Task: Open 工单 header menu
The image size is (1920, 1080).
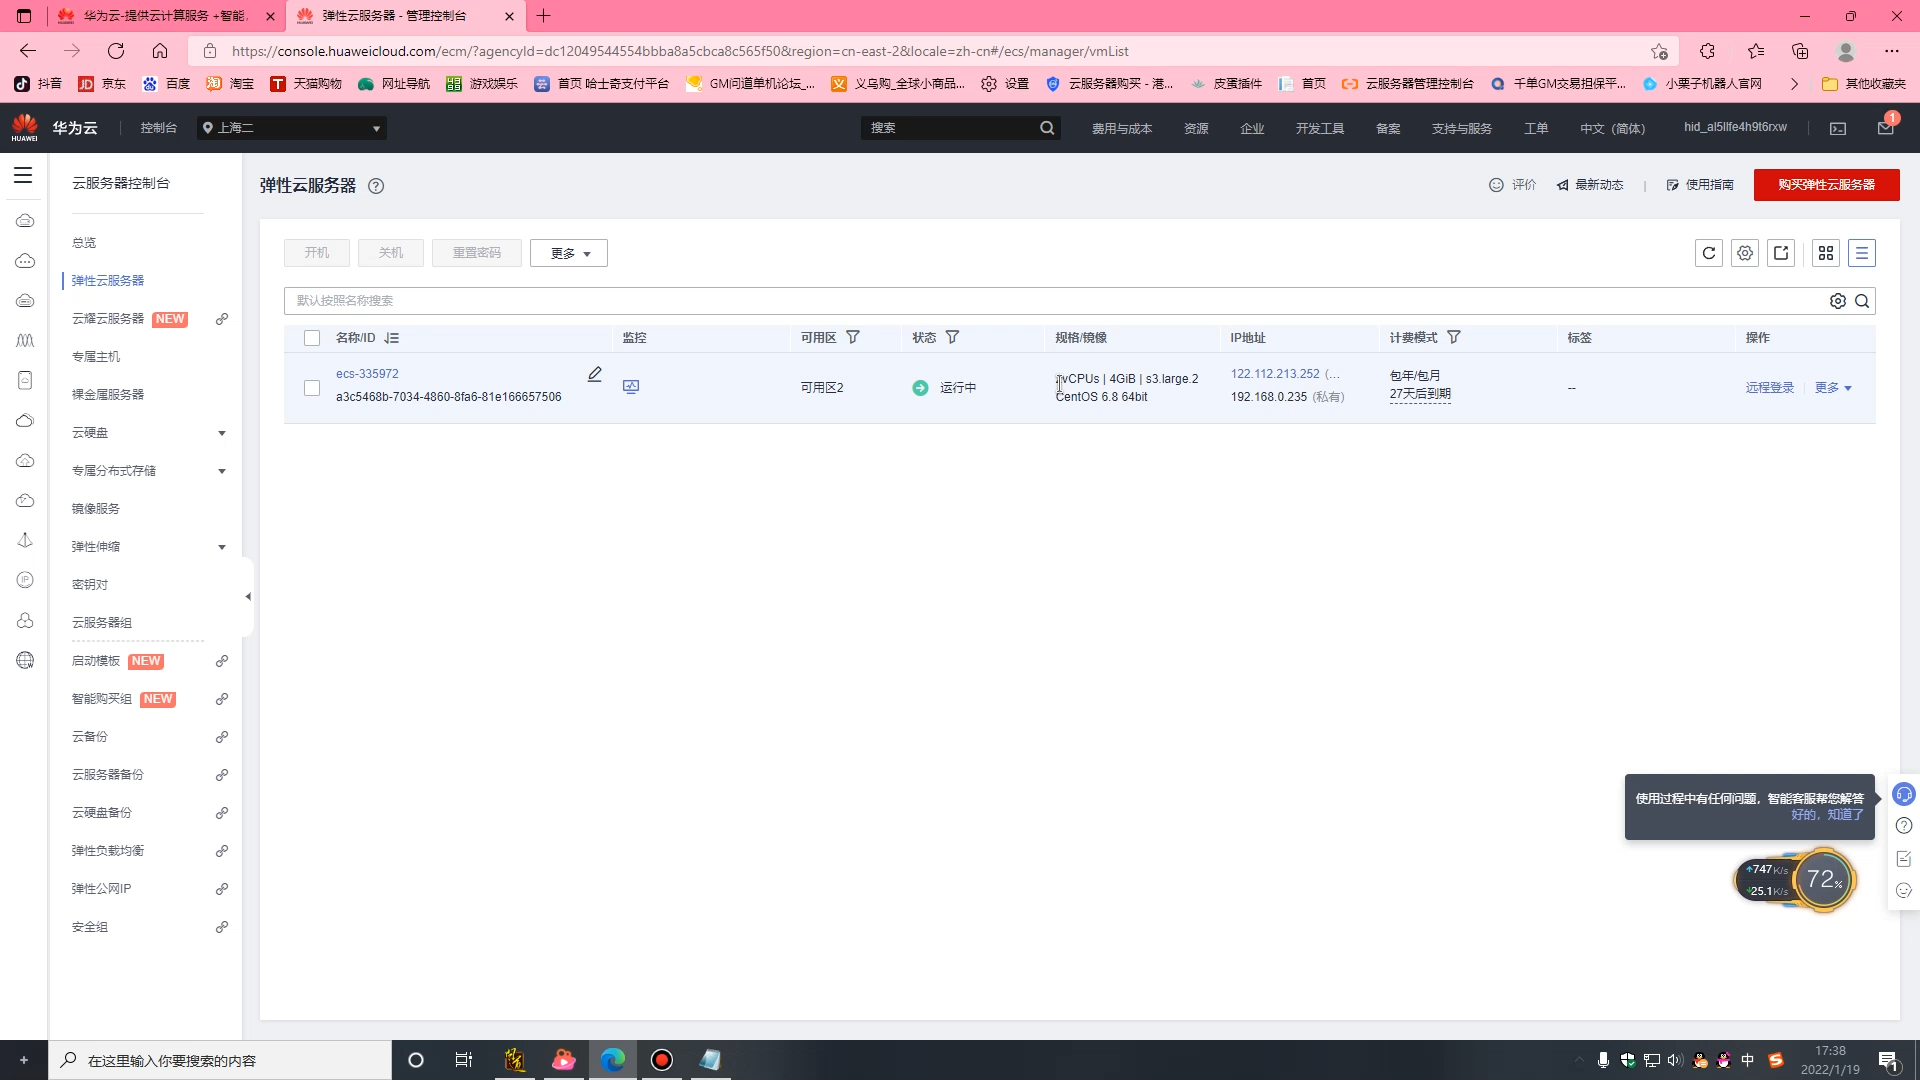Action: click(1536, 128)
